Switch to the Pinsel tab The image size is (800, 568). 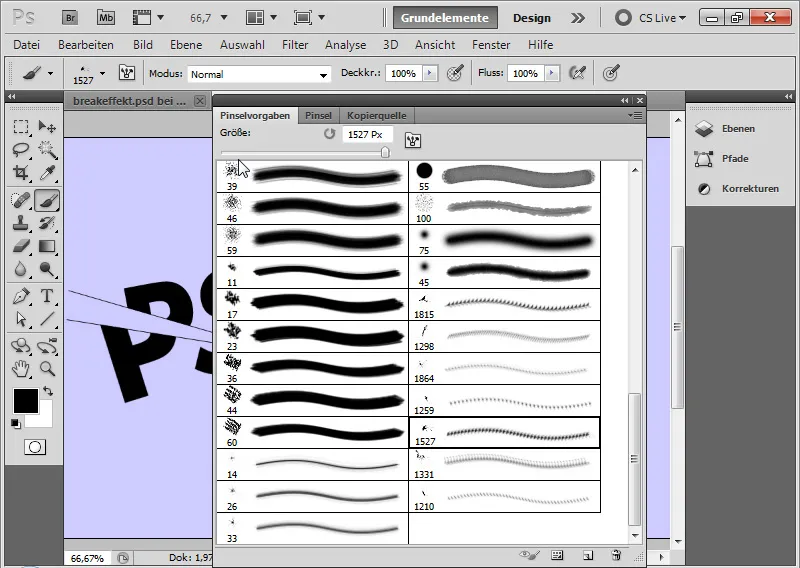[318, 116]
